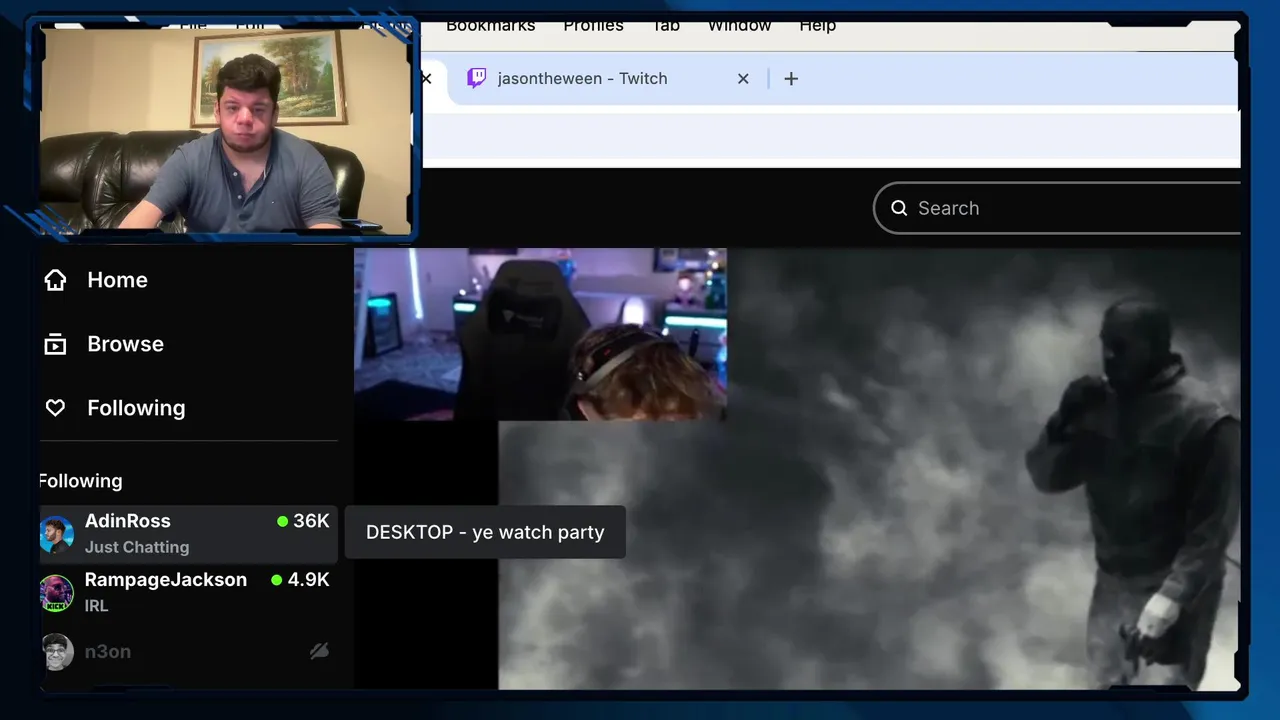This screenshot has height=720, width=1280.
Task: Click the RampageJackson 4.9K viewer count
Action: (300, 580)
